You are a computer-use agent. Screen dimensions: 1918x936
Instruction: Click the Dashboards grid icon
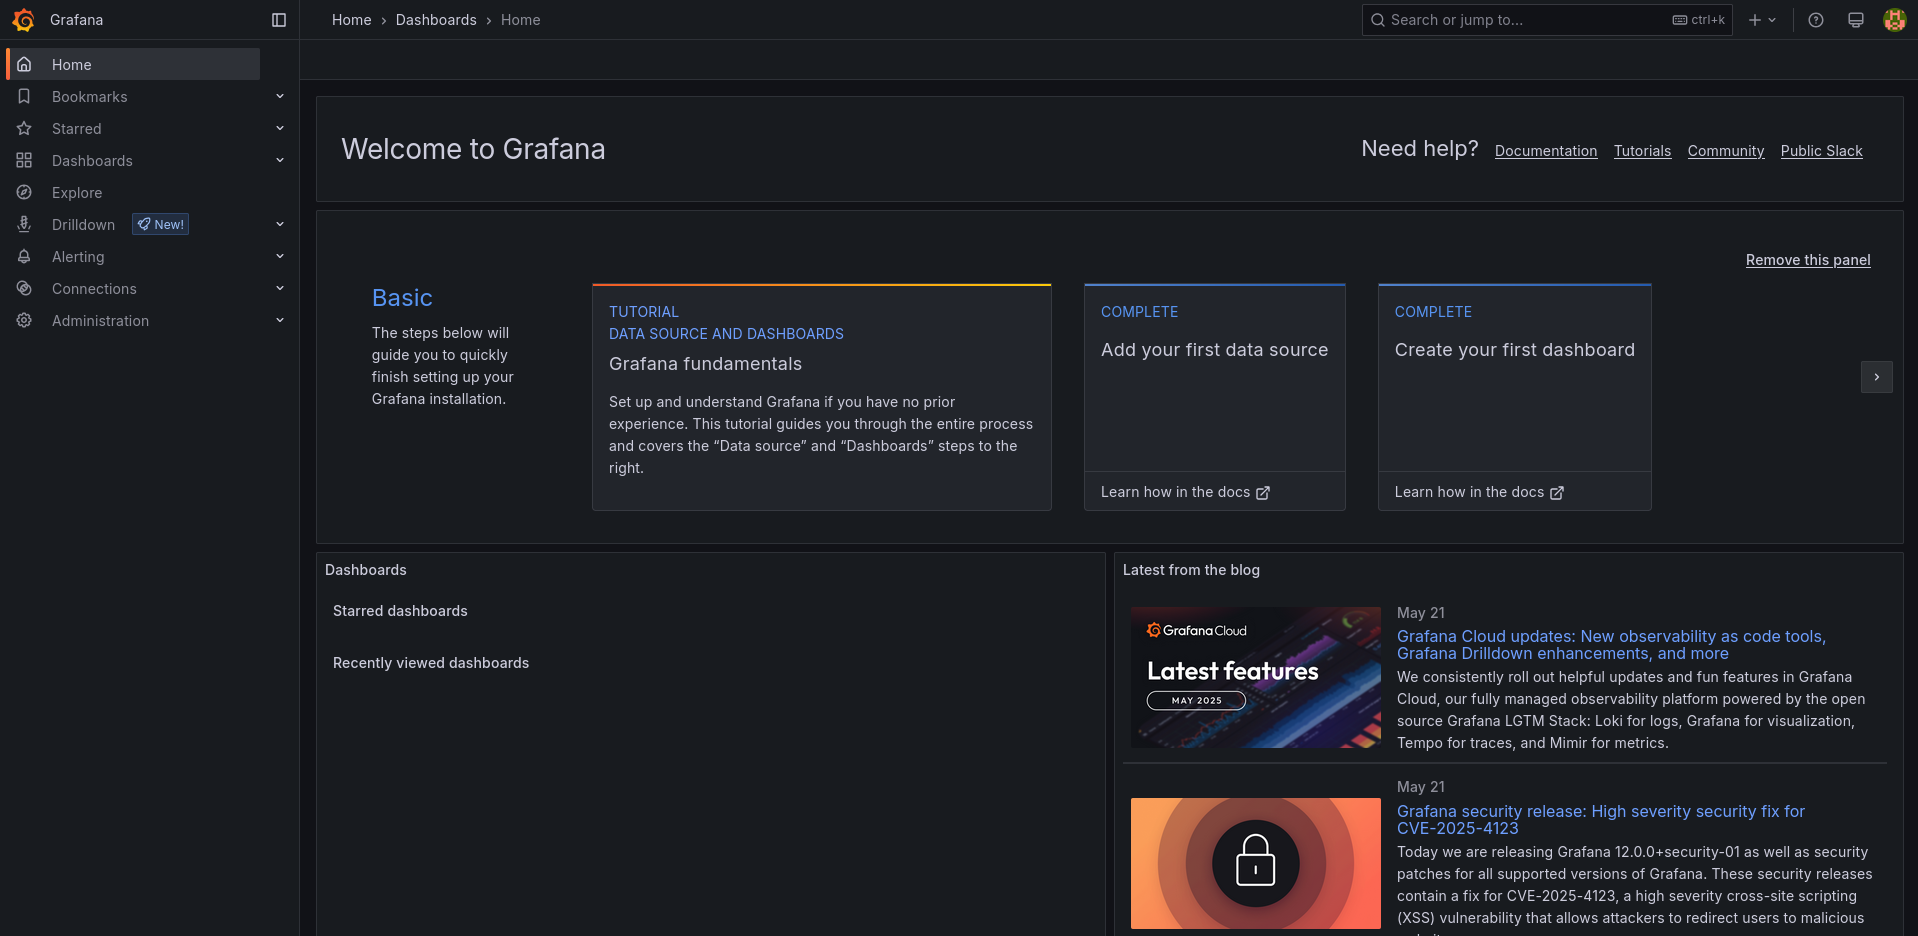pyautogui.click(x=24, y=160)
